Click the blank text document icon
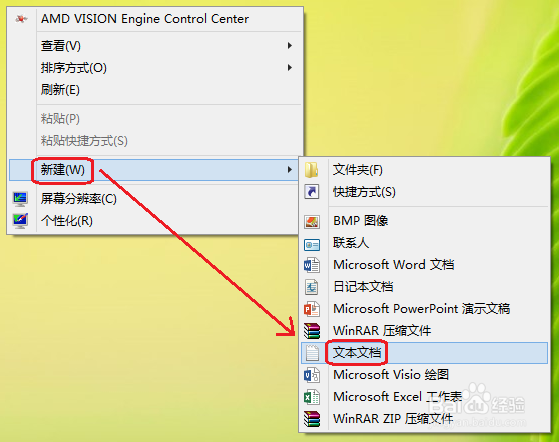Screen dimensions: 559x442 [312, 353]
